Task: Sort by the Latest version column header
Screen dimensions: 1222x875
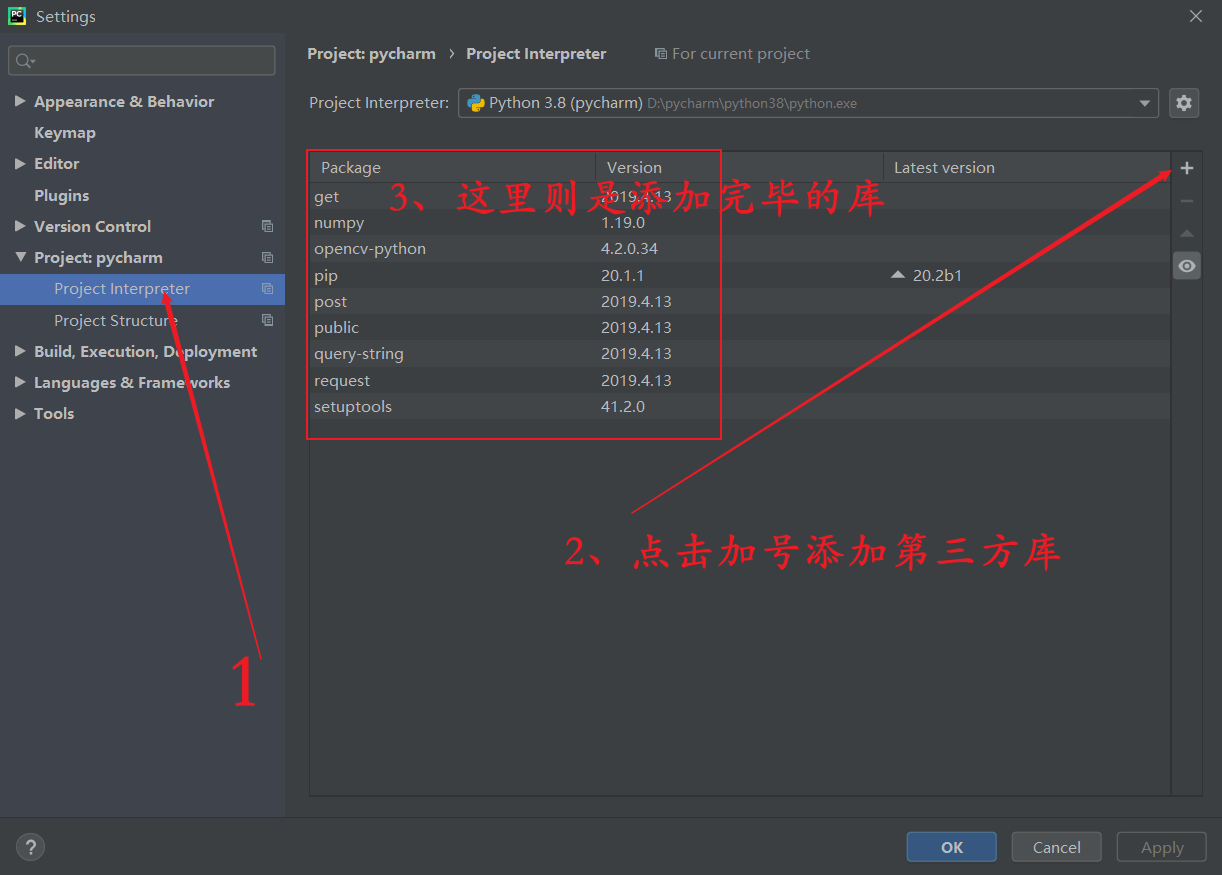Action: (x=1027, y=167)
